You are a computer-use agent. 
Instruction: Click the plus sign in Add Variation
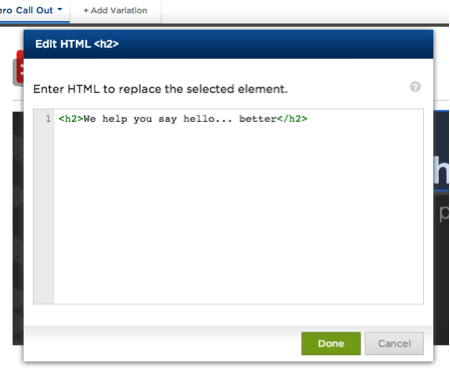86,11
